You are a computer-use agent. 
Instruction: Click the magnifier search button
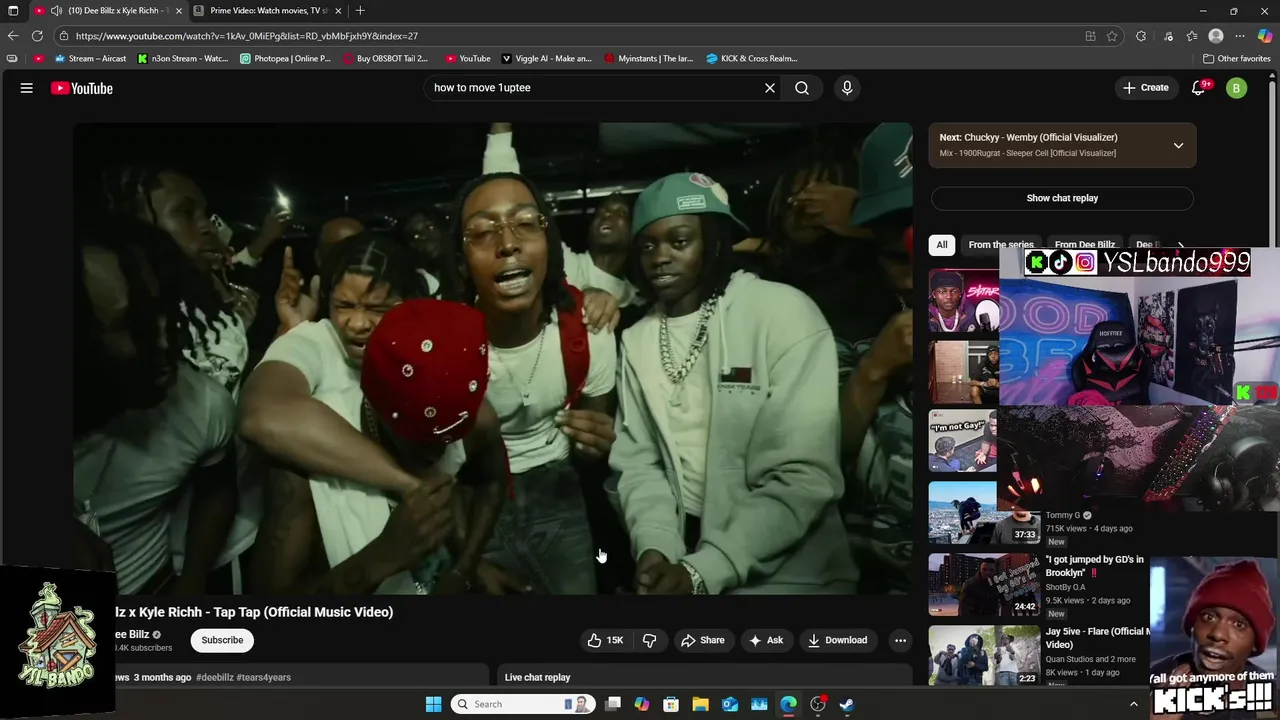802,88
